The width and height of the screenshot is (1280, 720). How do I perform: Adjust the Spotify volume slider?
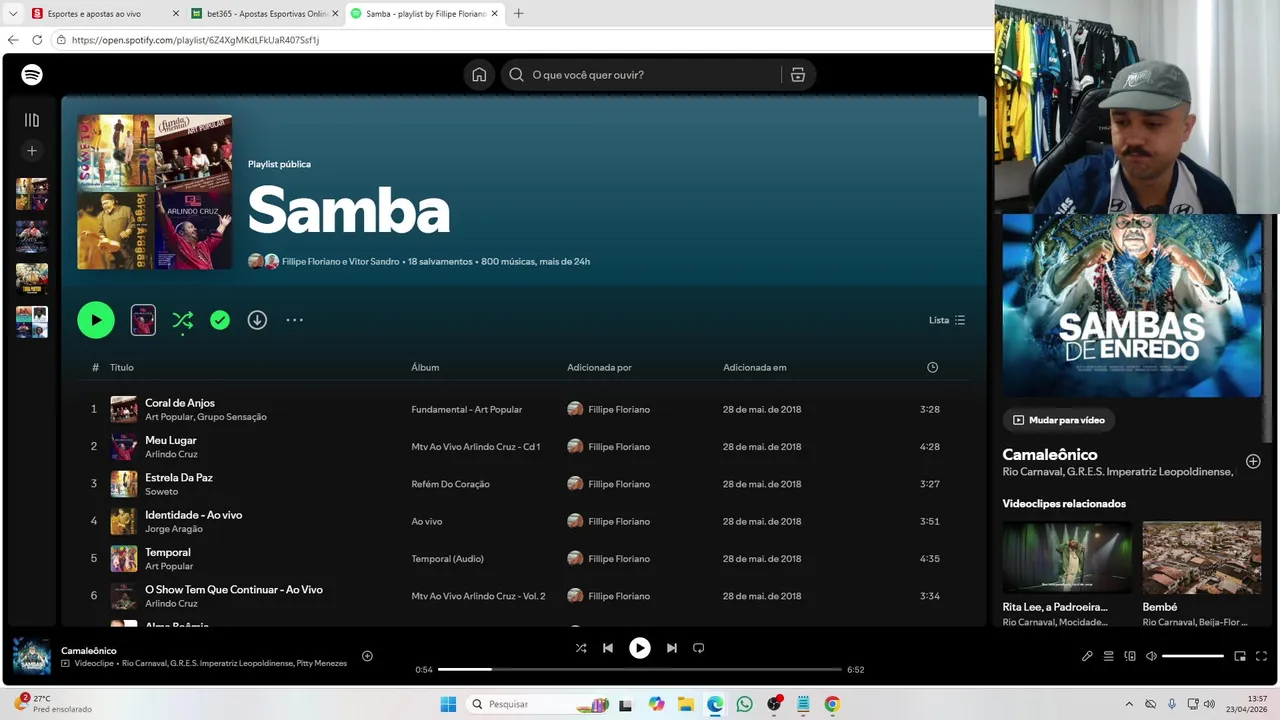[x=1193, y=656]
